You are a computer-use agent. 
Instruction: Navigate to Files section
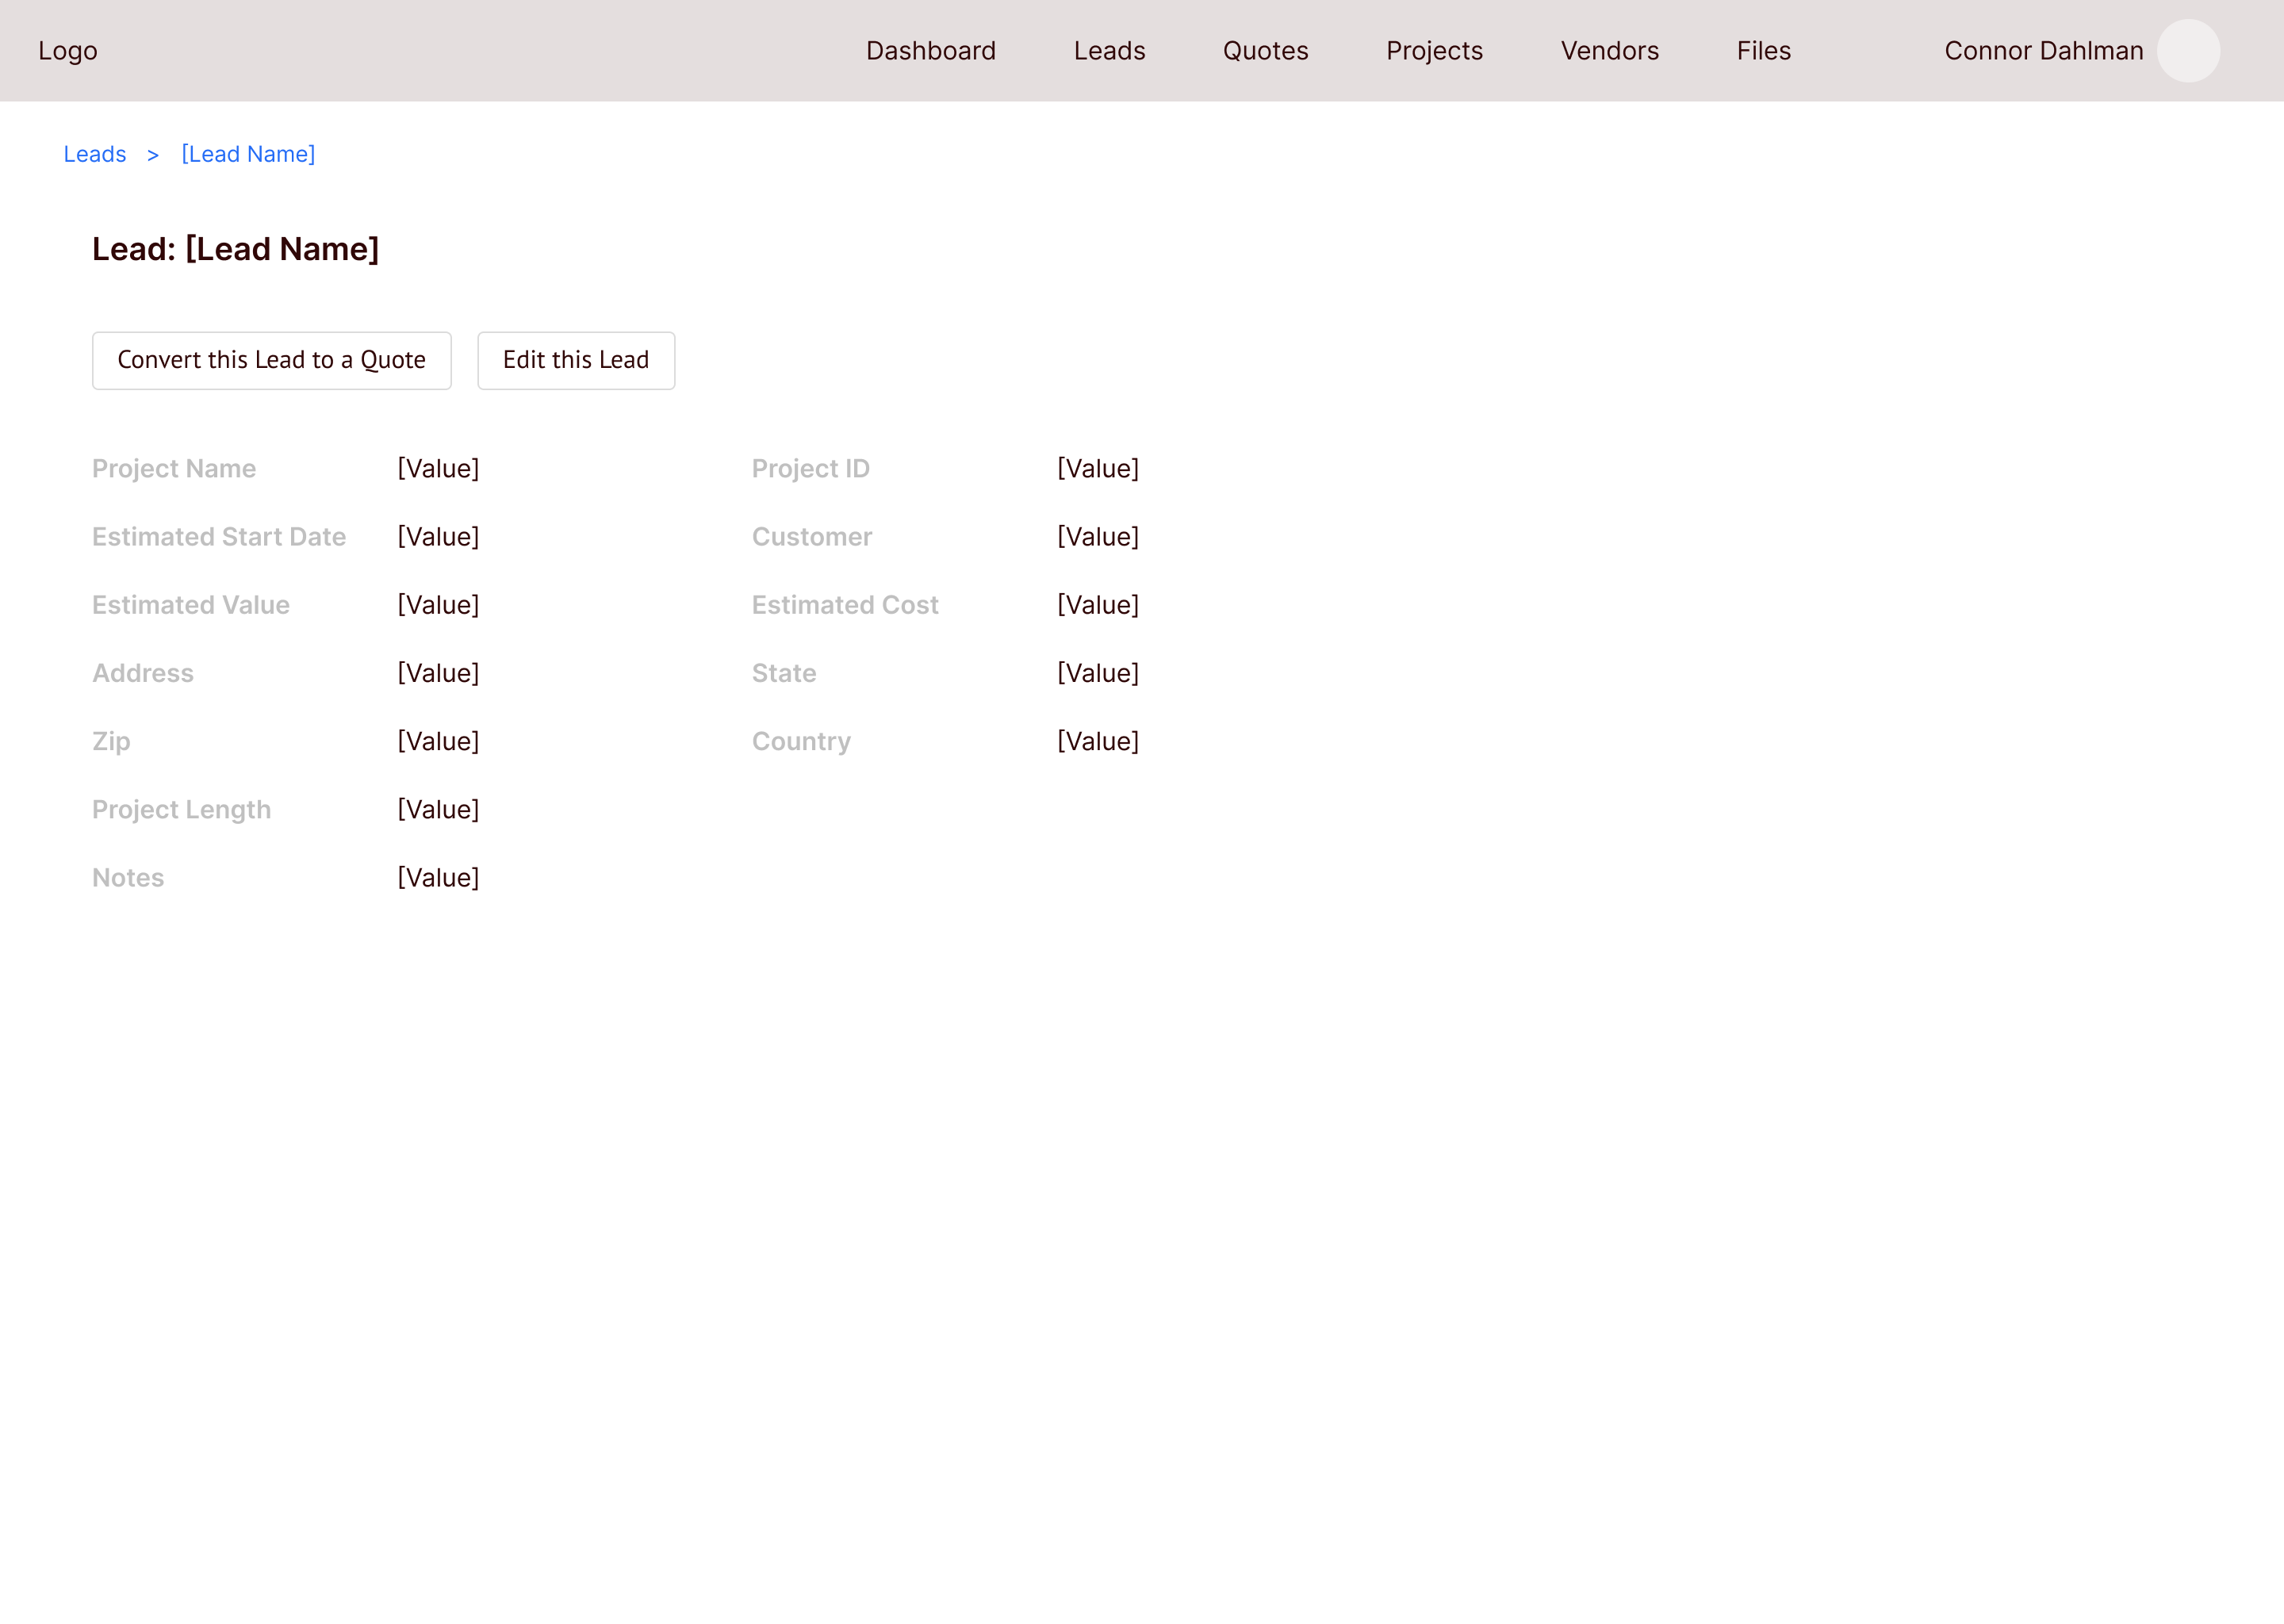click(x=1763, y=51)
